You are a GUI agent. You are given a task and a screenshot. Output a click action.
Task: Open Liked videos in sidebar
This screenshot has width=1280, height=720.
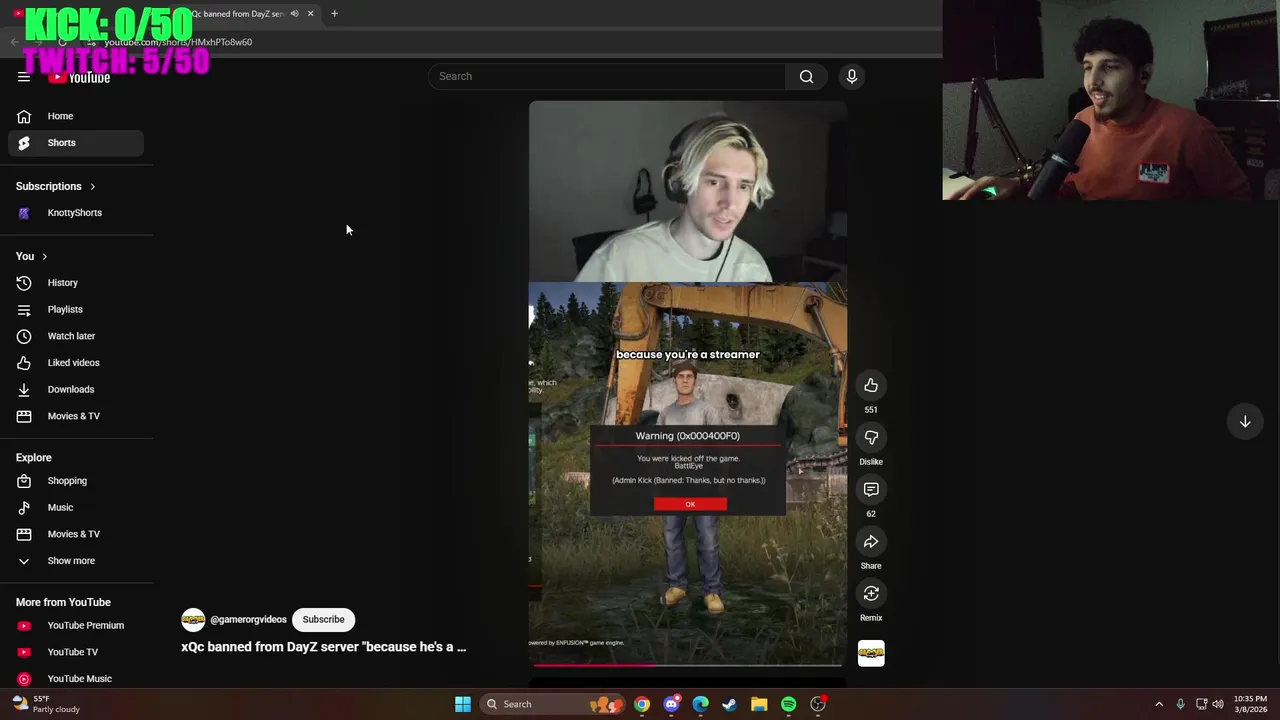(x=76, y=363)
